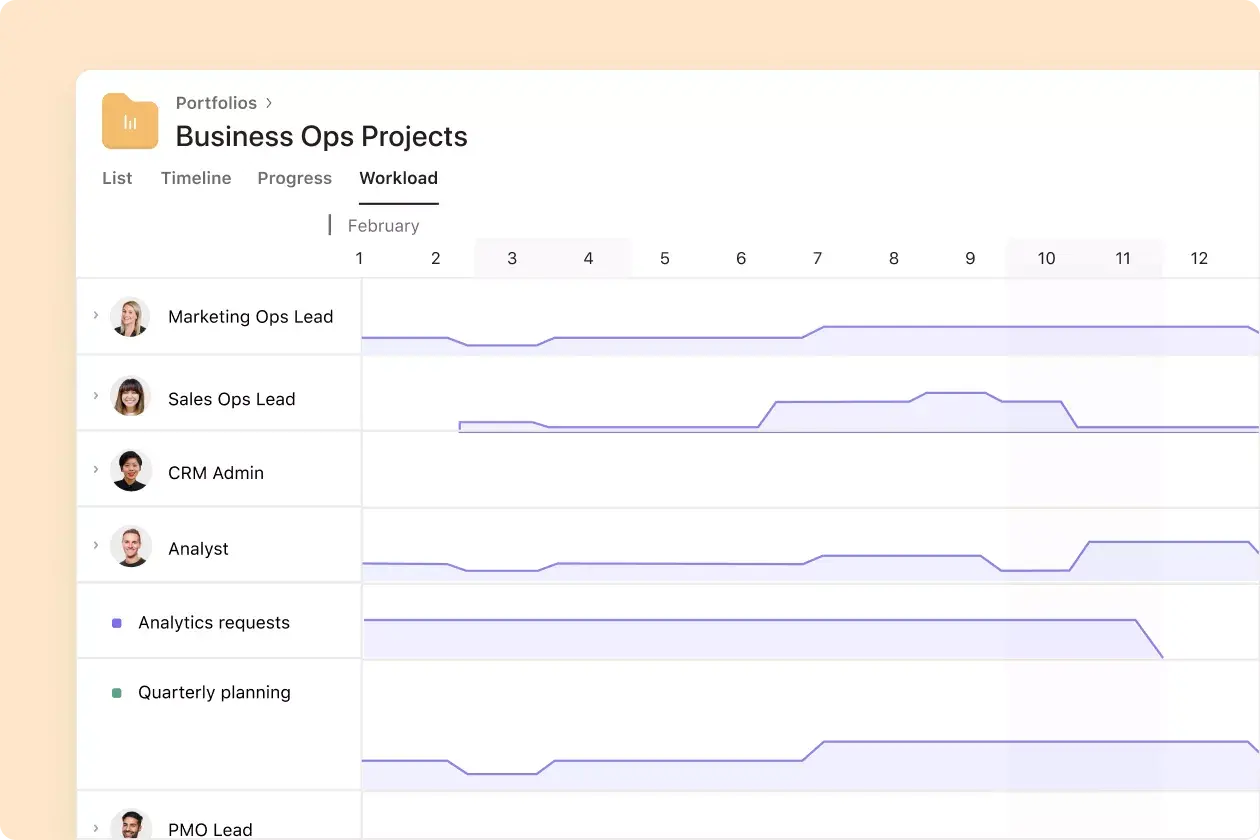
Task: Collapse the Analyst row chevron
Action: (x=95, y=547)
